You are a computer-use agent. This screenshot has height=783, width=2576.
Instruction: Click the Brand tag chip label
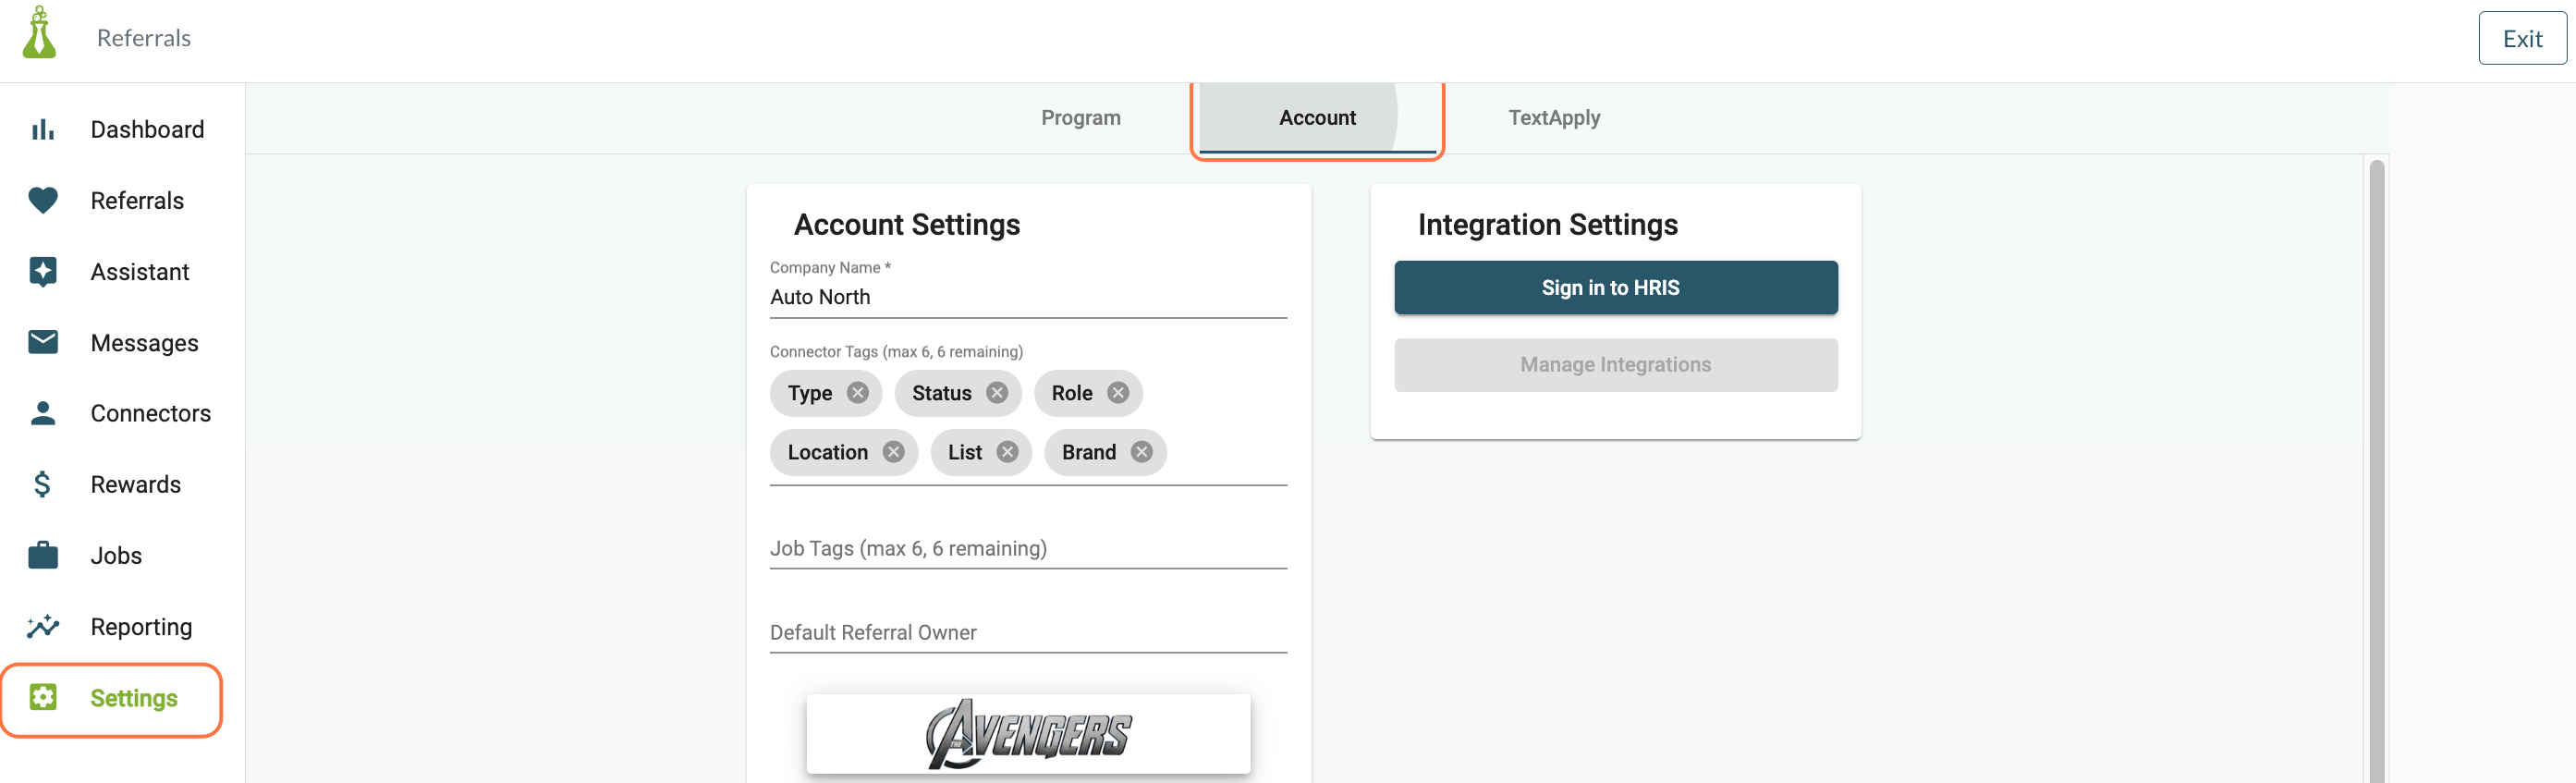(x=1088, y=452)
